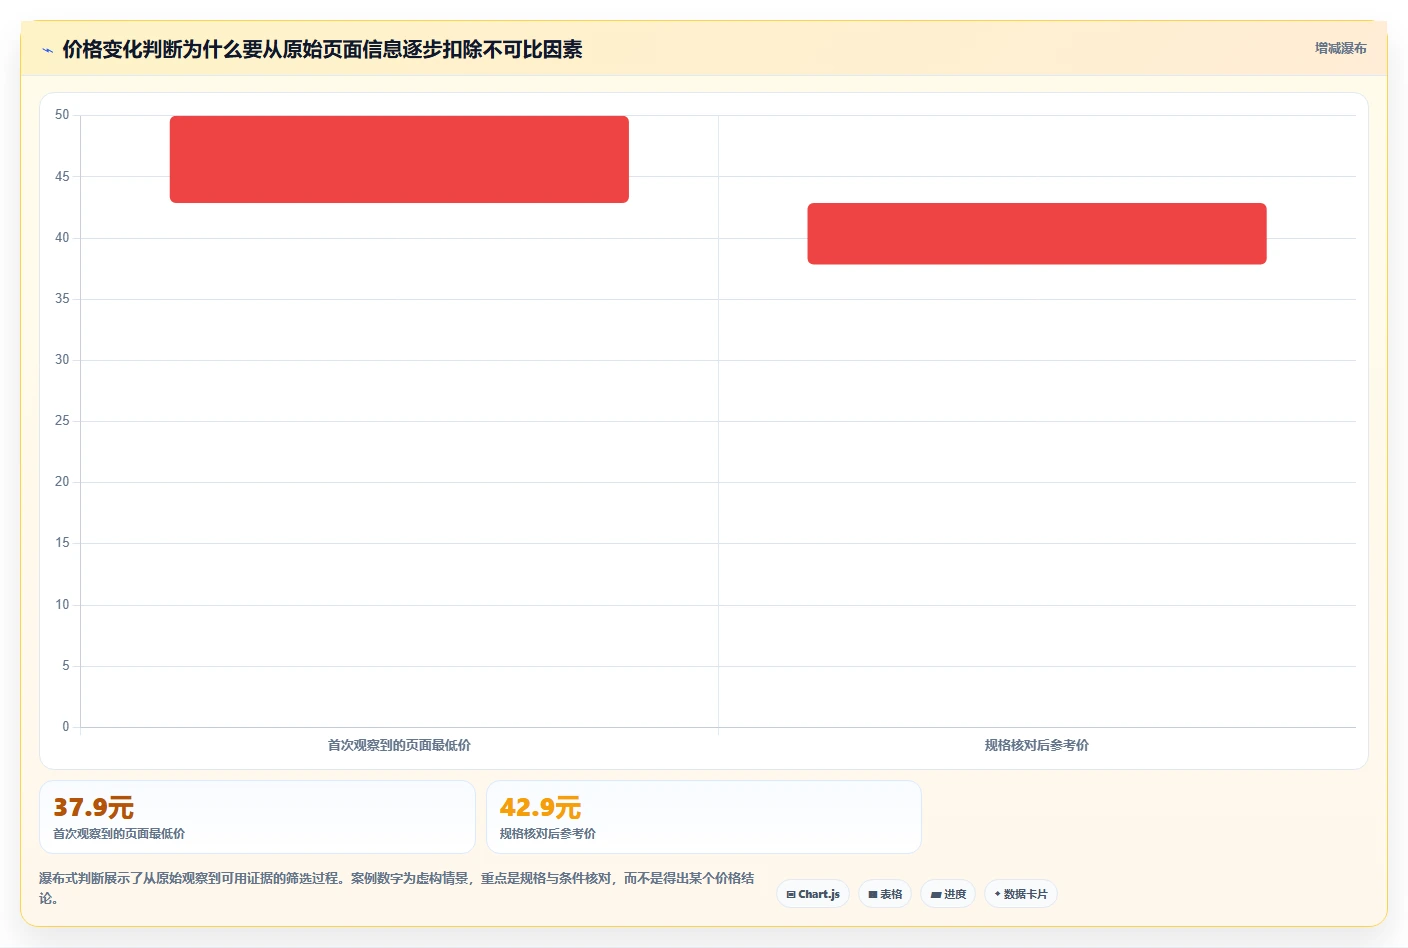This screenshot has height=948, width=1408.
Task: Select the red bar for 规格核对后参考价
Action: click(1037, 234)
